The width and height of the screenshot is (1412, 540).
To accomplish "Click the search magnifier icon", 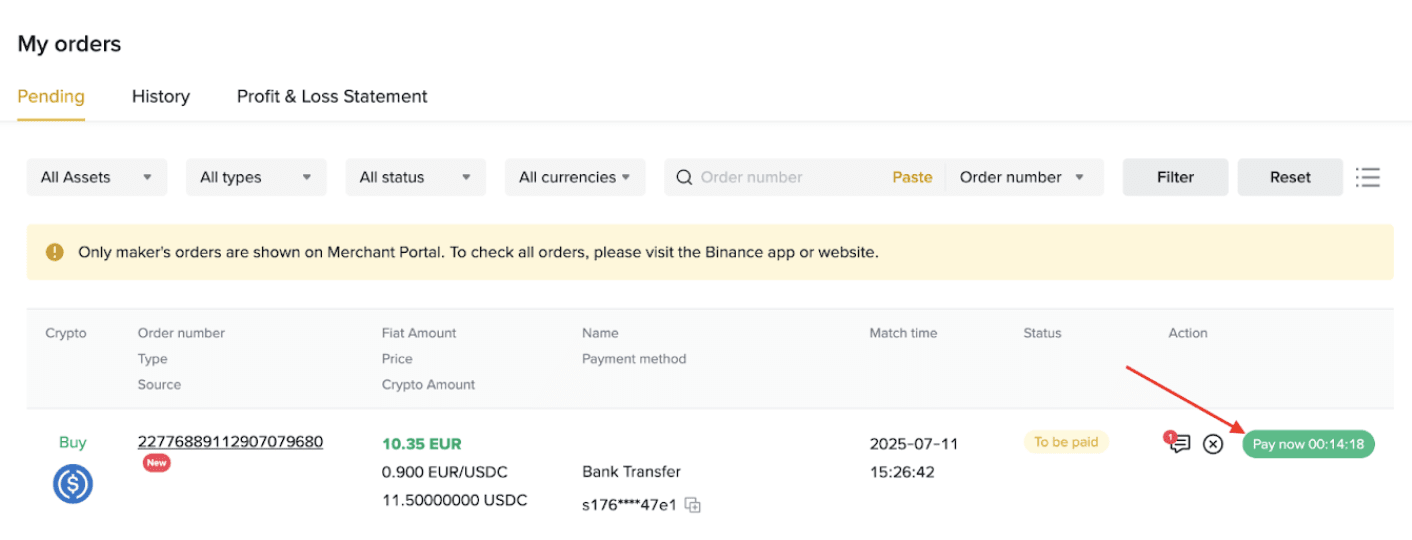I will click(685, 177).
